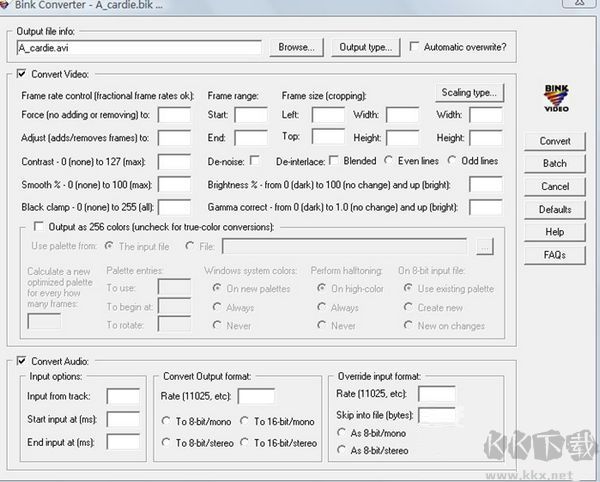Choose To 16-bit/stereo output format
The width and height of the screenshot is (600, 482).
(247, 443)
